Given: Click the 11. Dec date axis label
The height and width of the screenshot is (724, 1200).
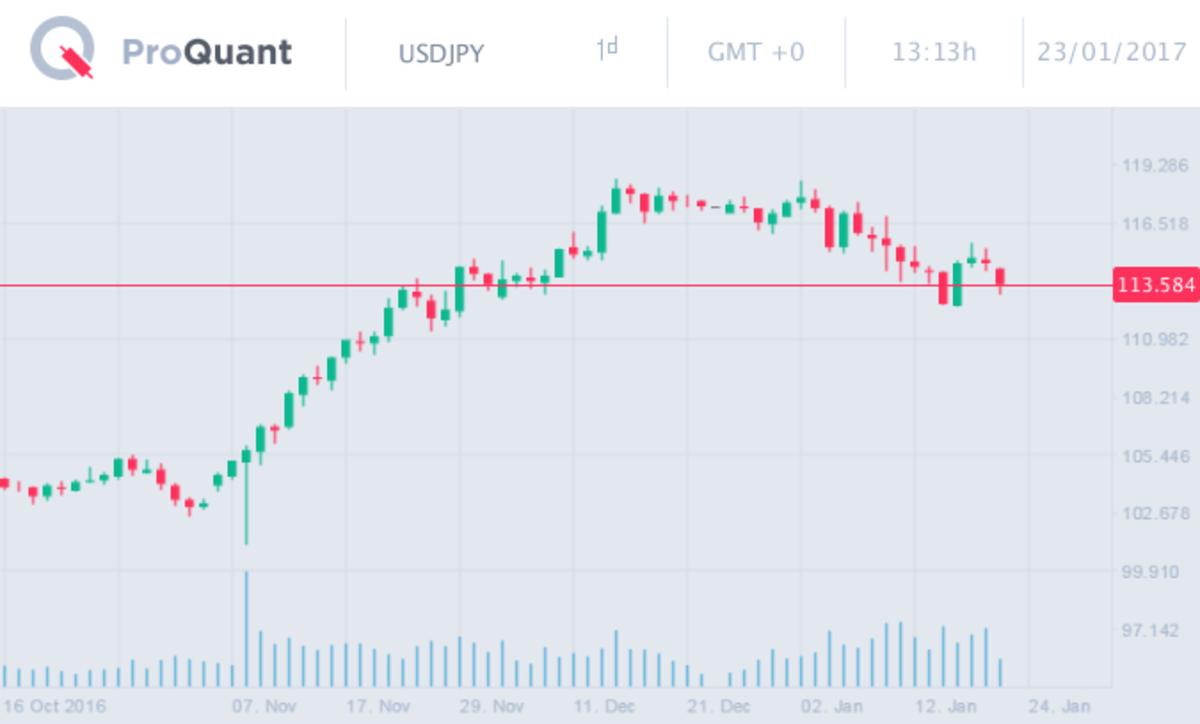Looking at the screenshot, I should coord(604,706).
